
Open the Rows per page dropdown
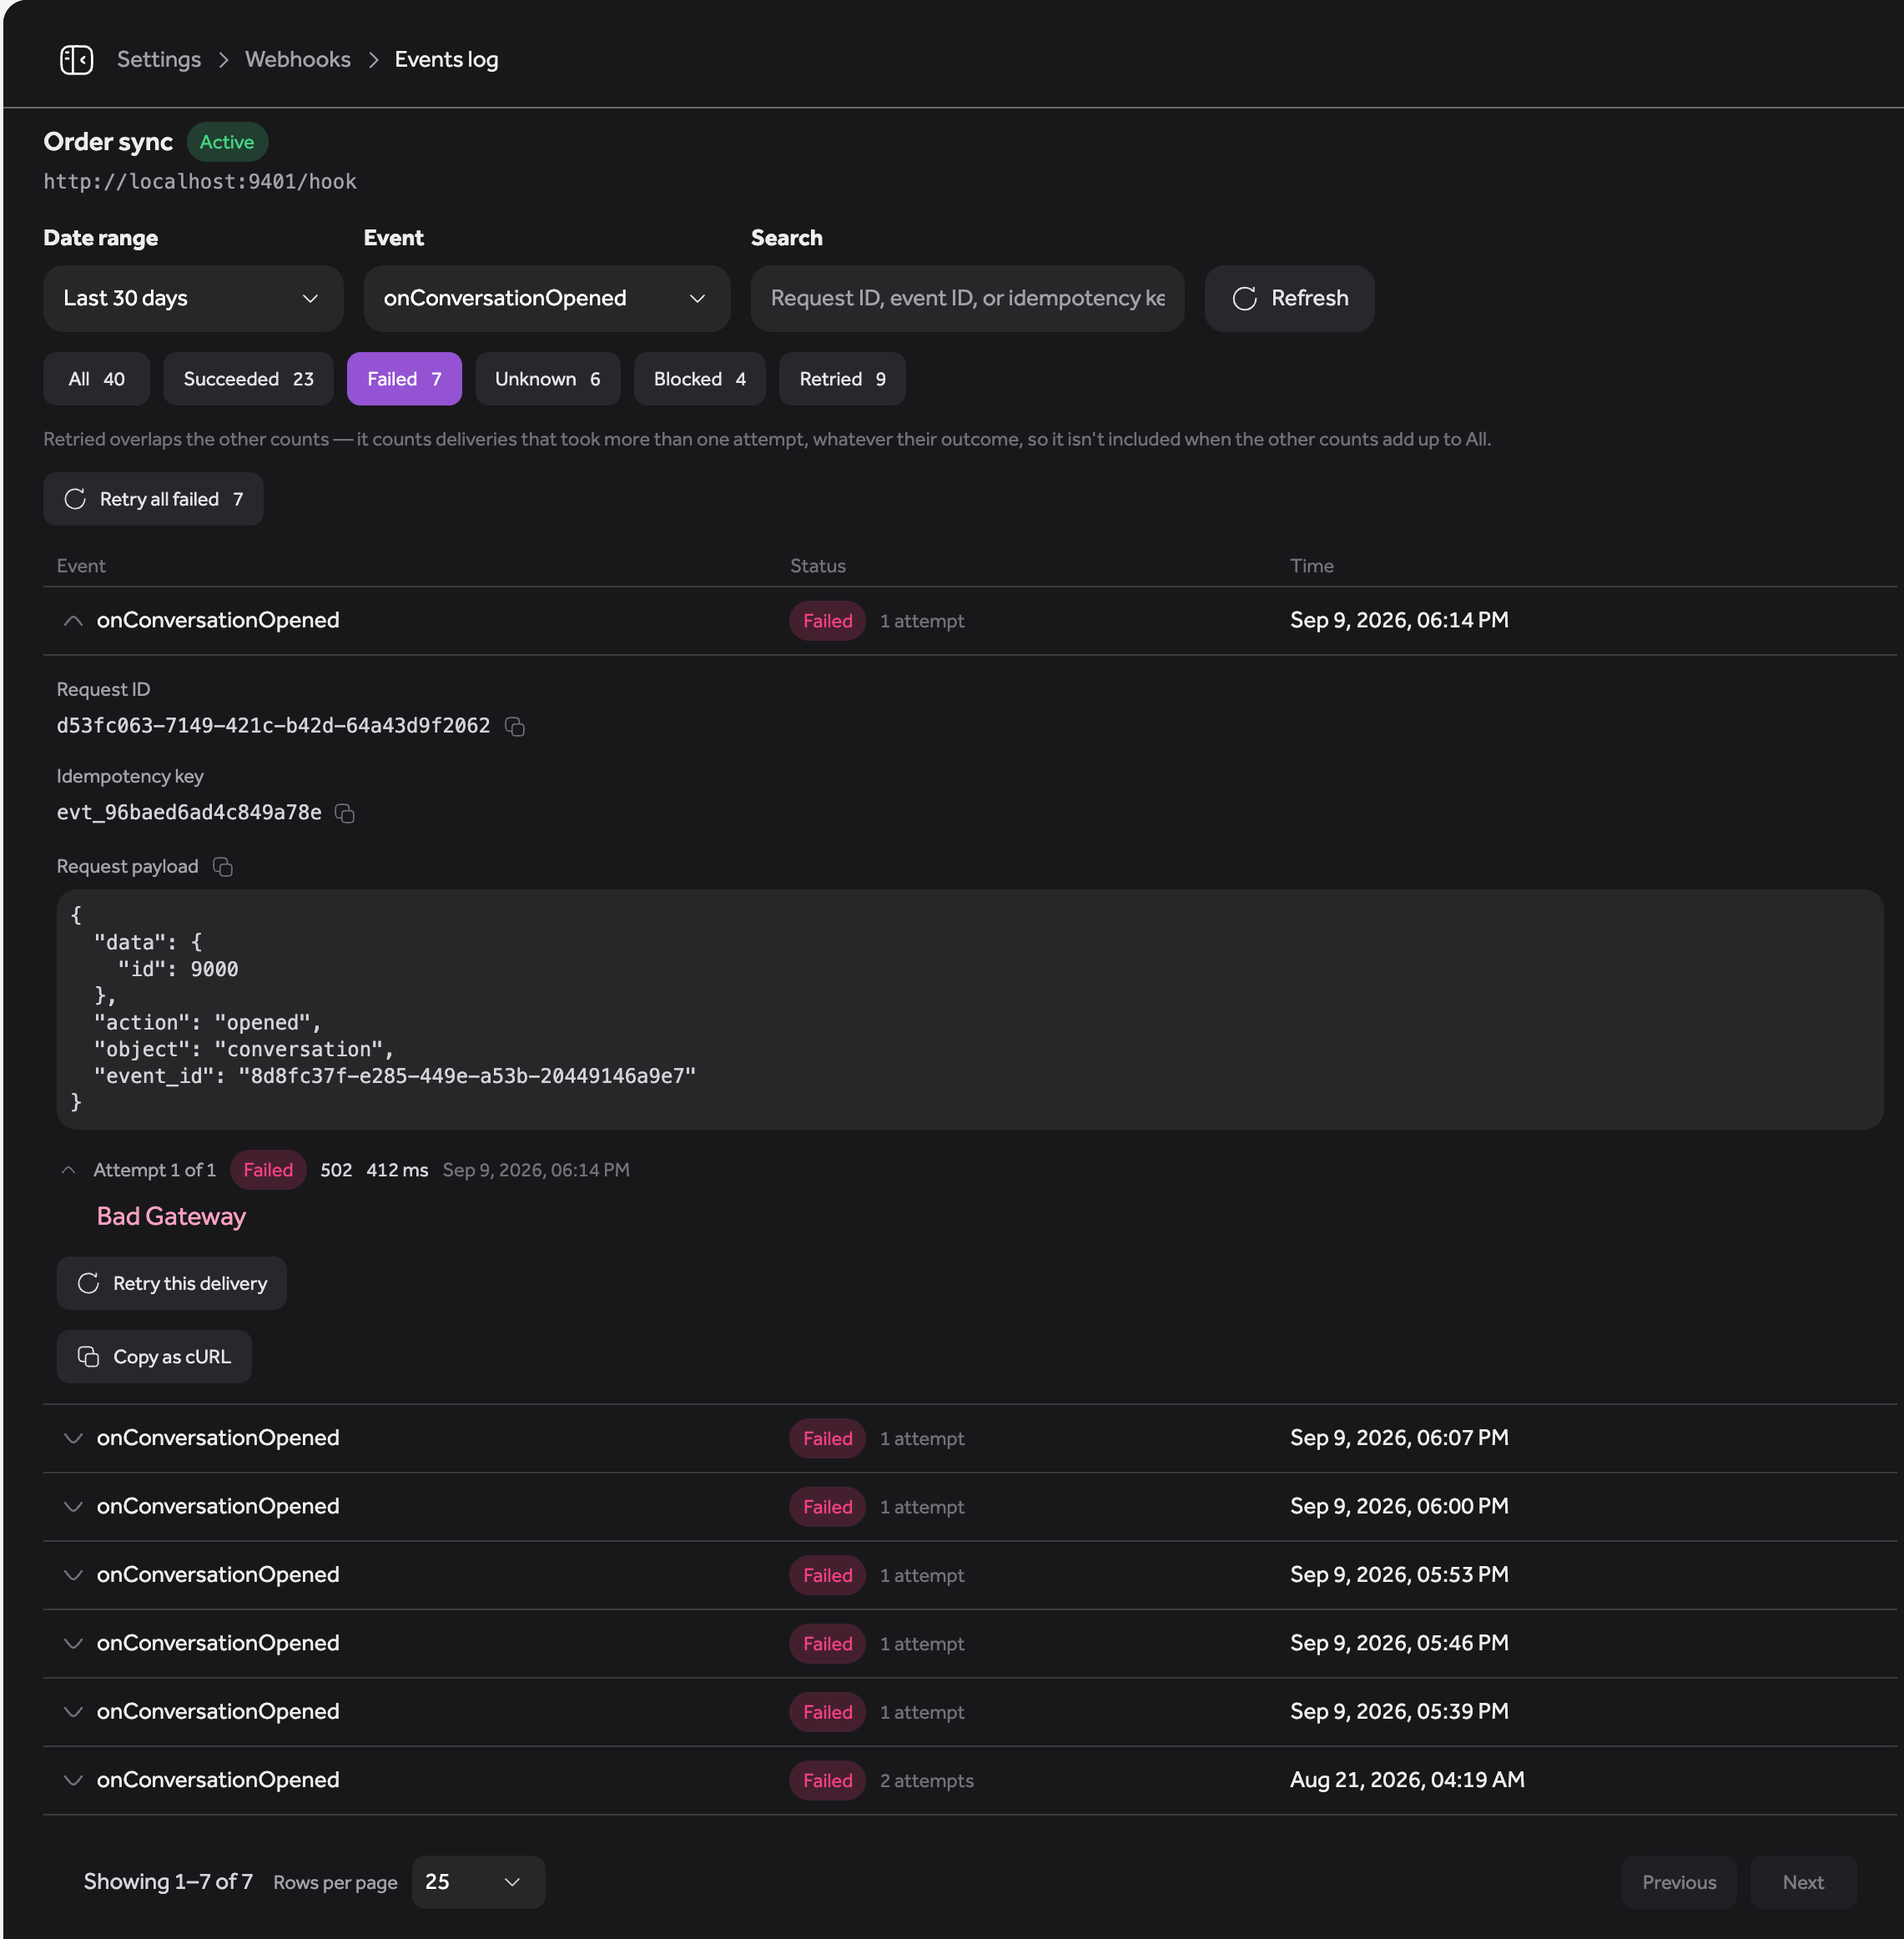[x=478, y=1882]
